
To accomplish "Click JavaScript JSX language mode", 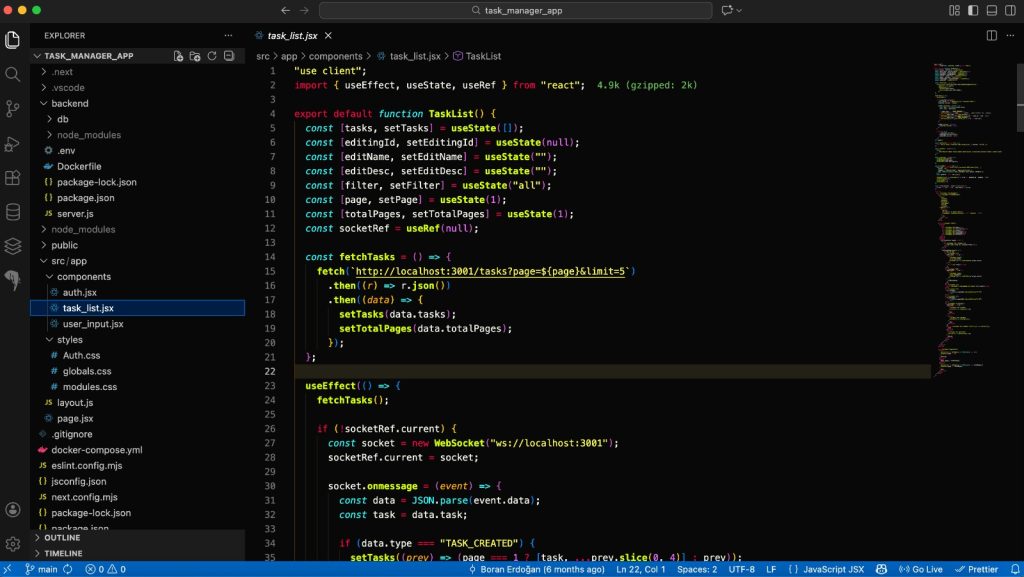I will 832,569.
